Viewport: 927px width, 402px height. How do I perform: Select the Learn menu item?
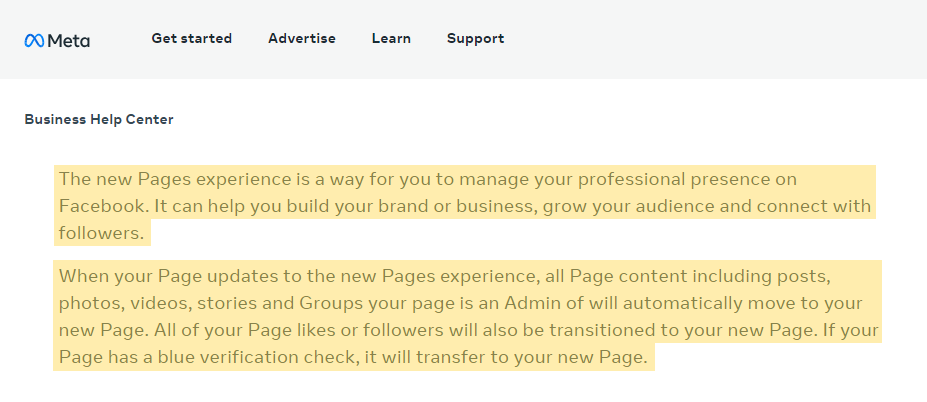tap(391, 38)
